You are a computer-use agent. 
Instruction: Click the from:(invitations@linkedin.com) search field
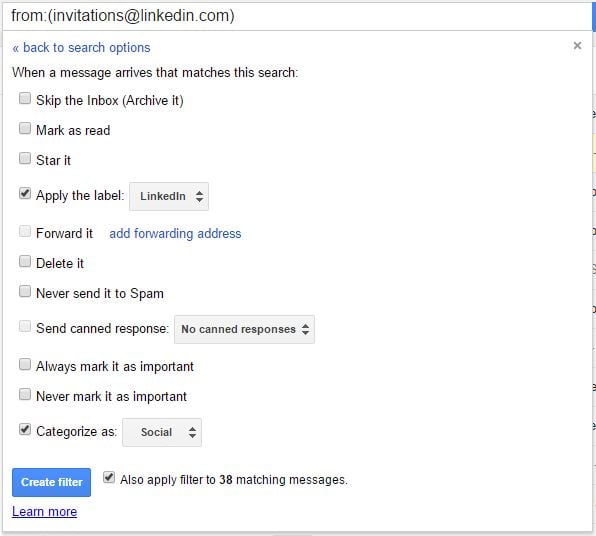pyautogui.click(x=296, y=16)
